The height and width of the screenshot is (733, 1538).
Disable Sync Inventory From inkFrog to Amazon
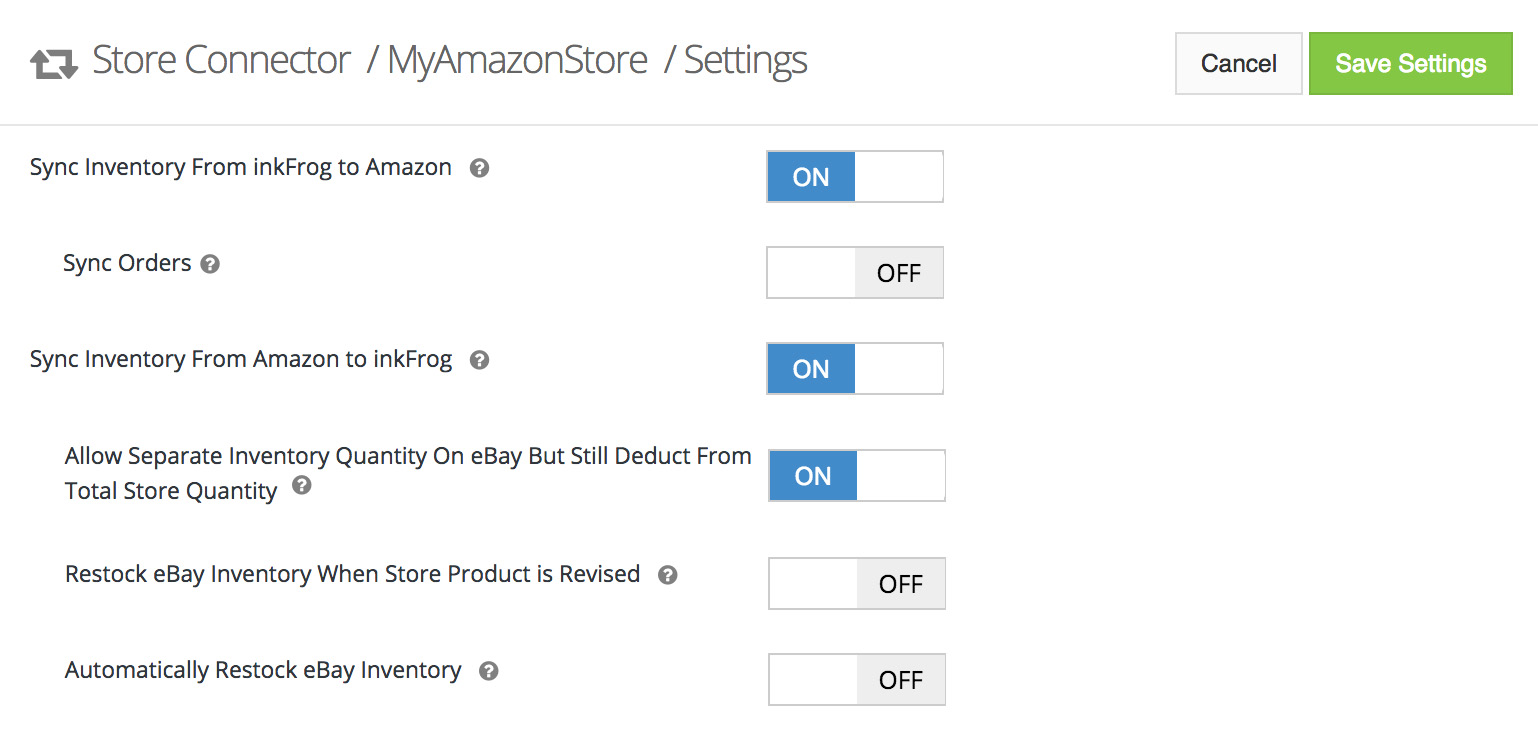pos(854,177)
